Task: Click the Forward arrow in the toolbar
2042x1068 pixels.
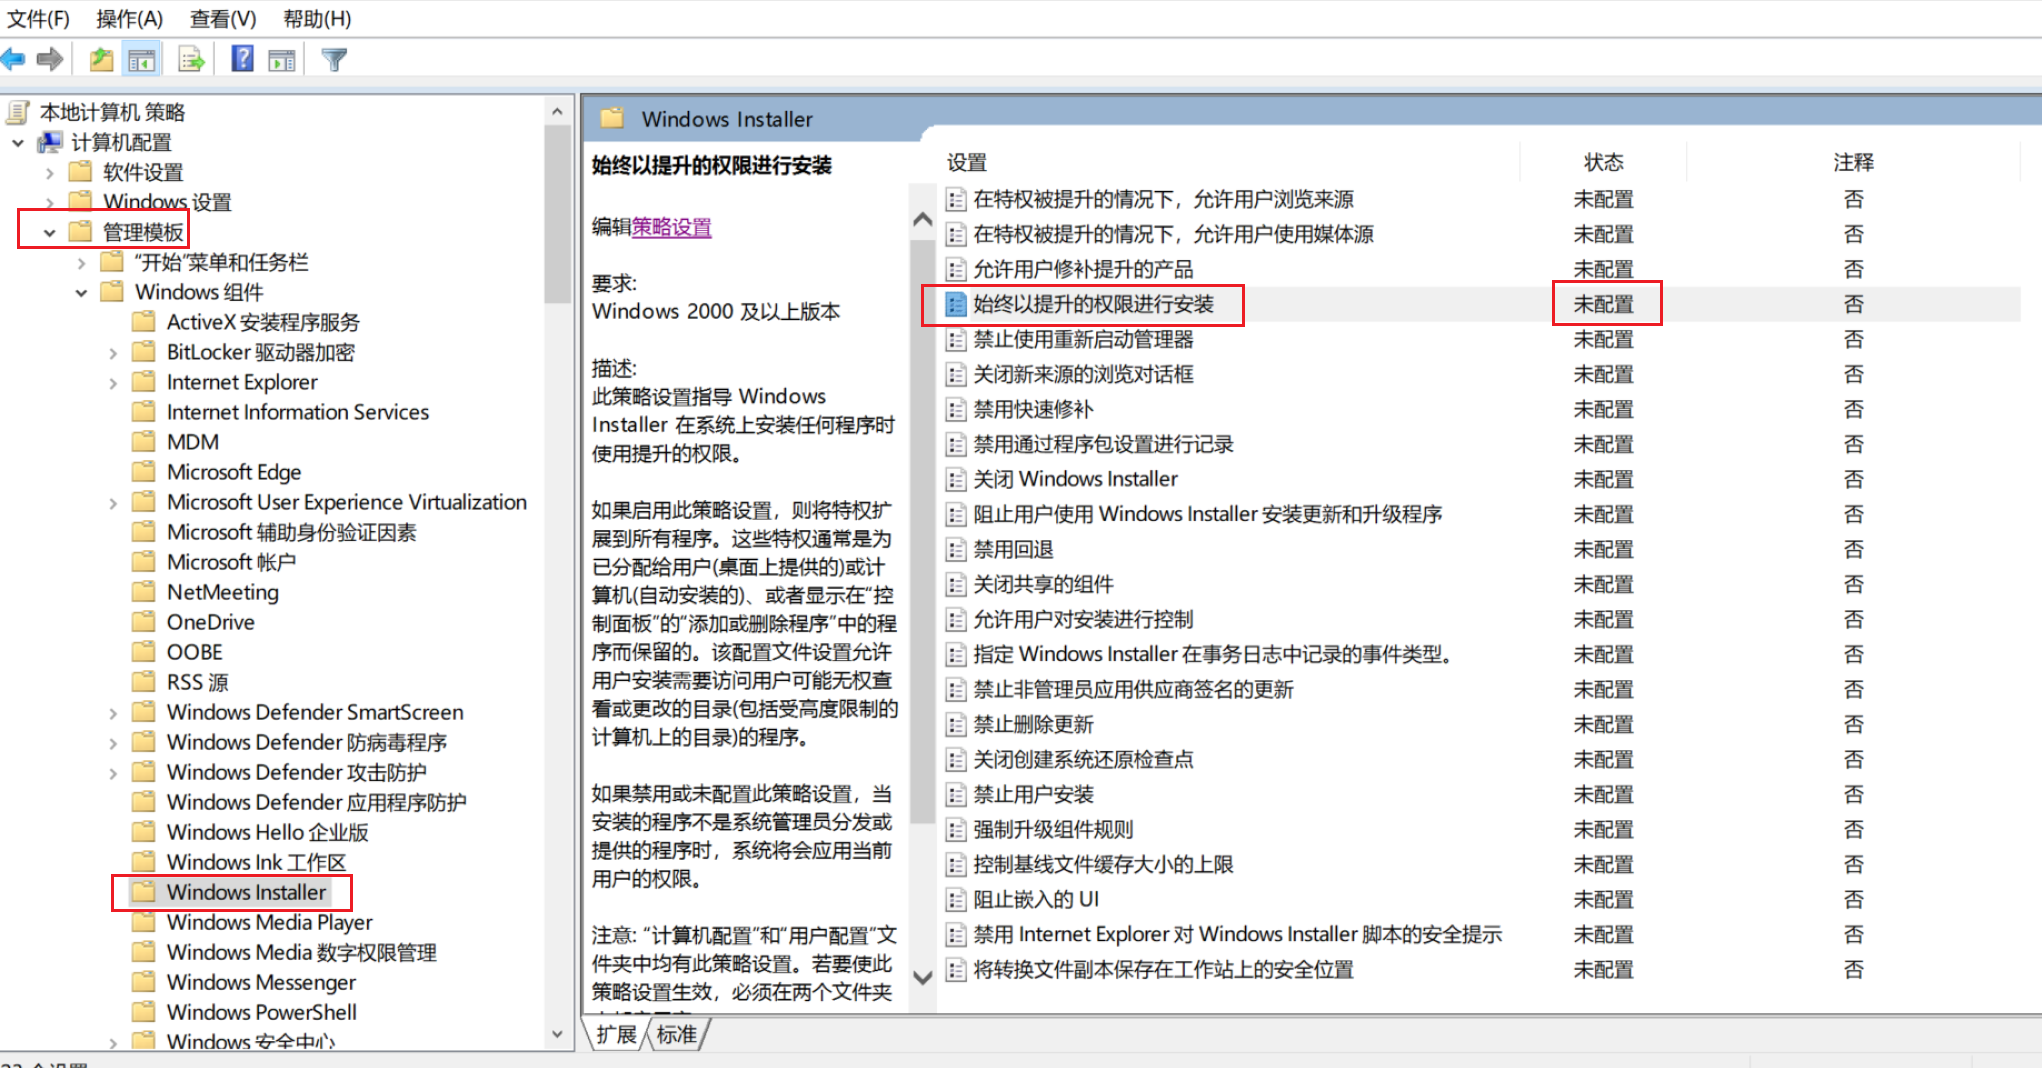Action: 50,60
